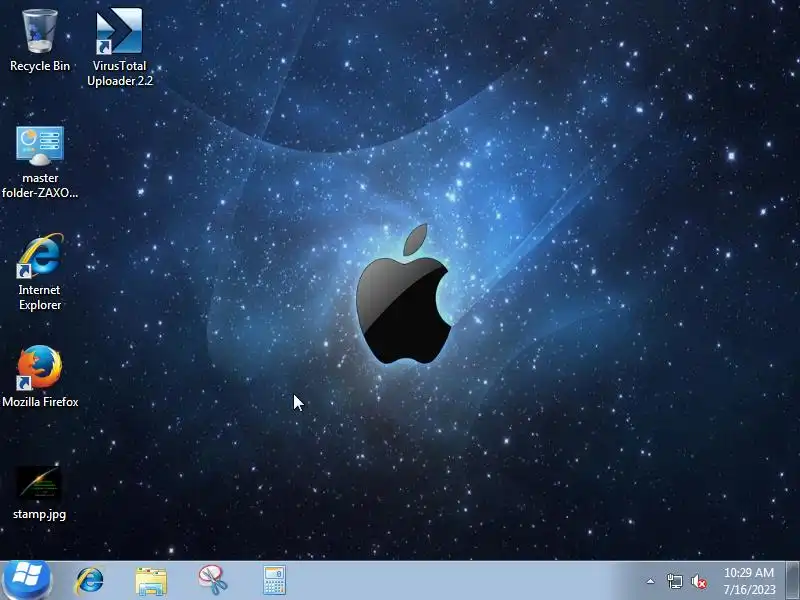Open the clock showing 10:29 AM
The height and width of the screenshot is (600, 800).
pos(749,581)
